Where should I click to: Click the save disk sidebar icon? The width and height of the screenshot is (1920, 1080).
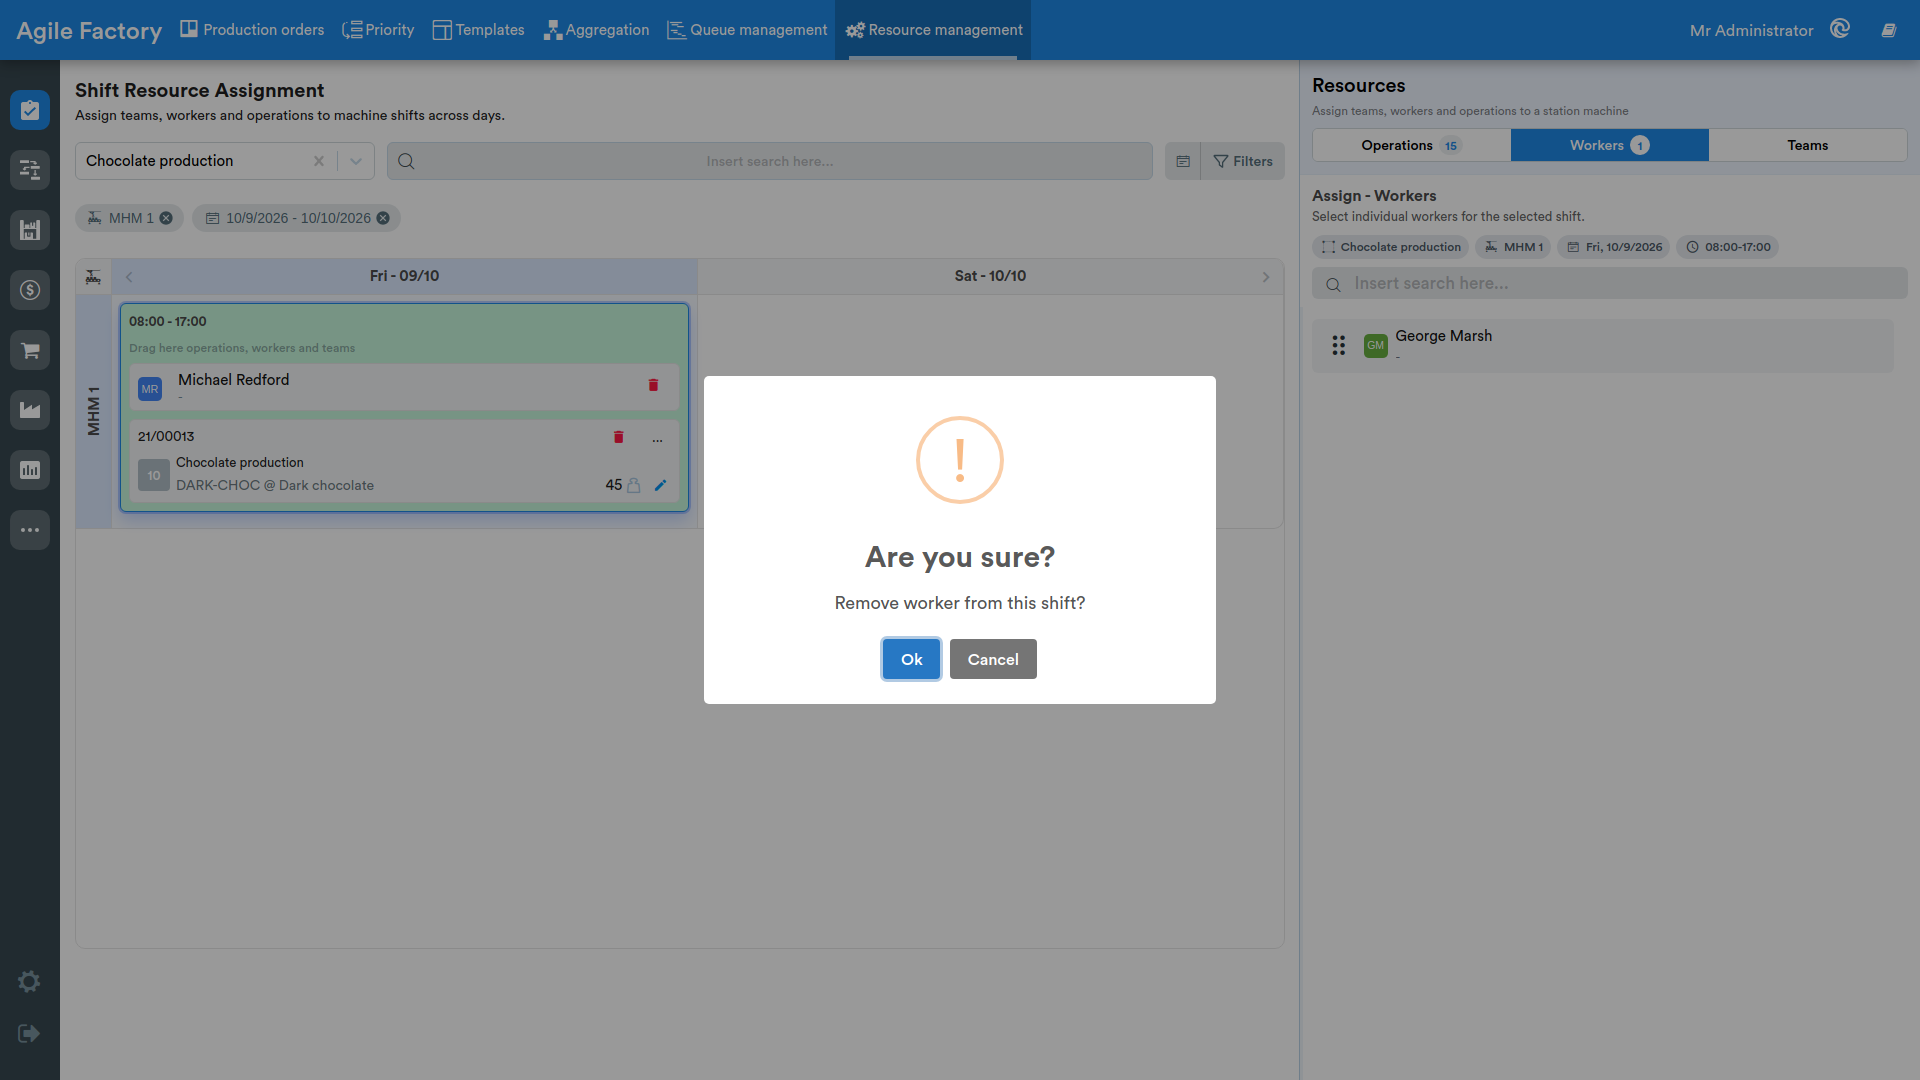(x=30, y=230)
